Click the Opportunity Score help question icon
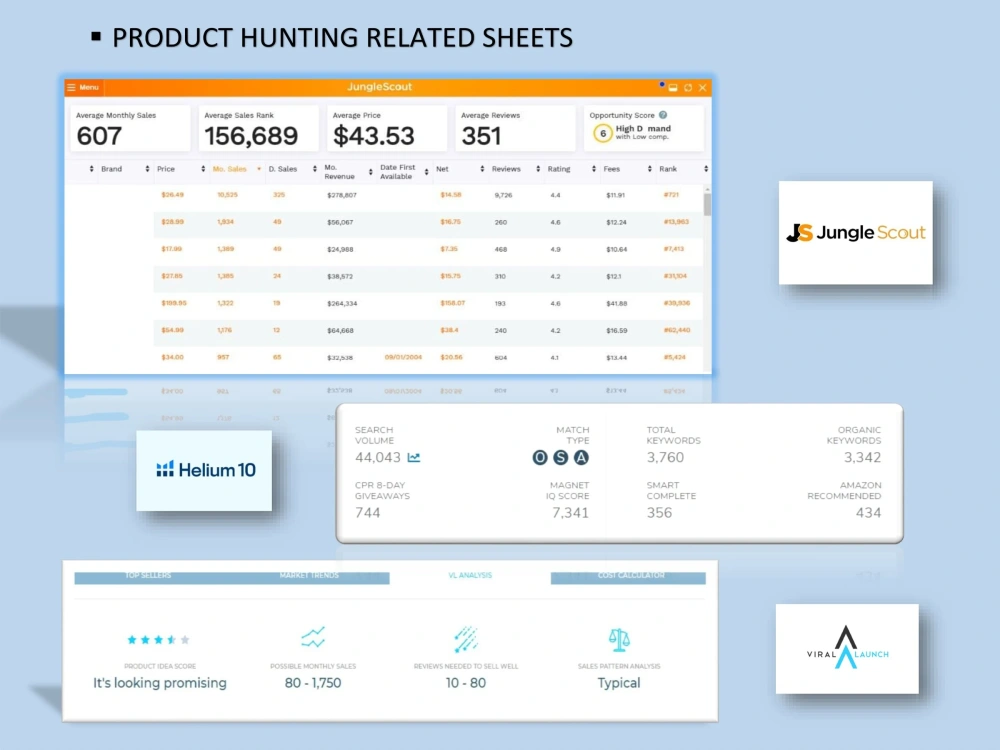1000x750 pixels. pyautogui.click(x=663, y=115)
